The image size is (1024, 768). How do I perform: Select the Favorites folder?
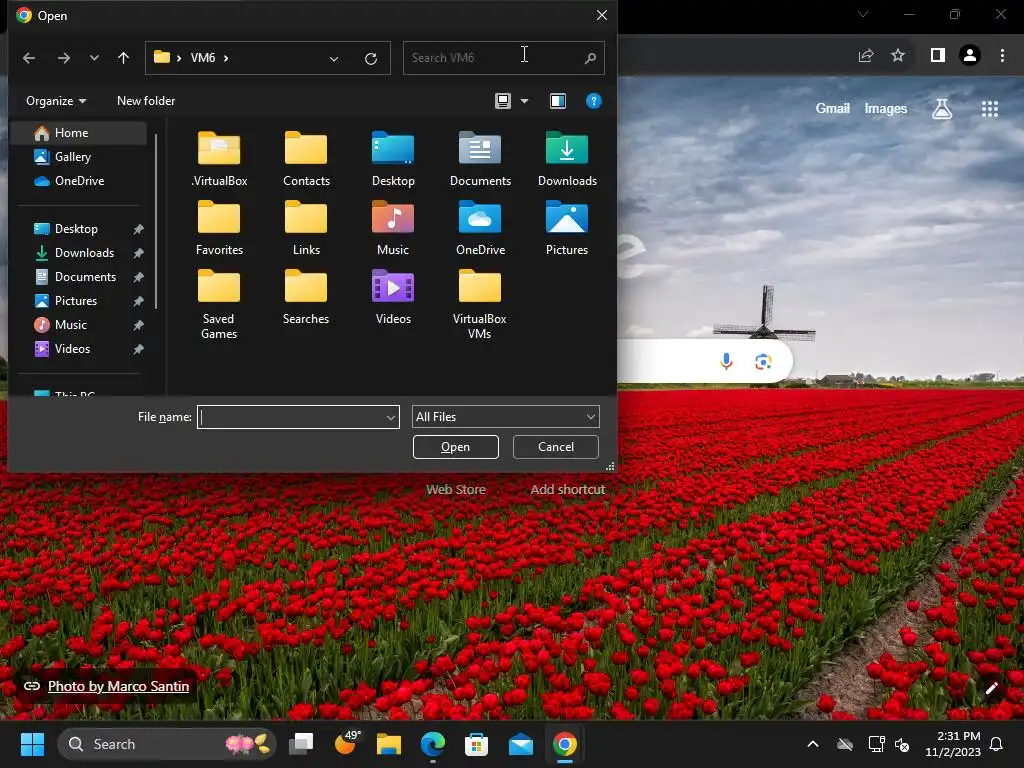(219, 228)
